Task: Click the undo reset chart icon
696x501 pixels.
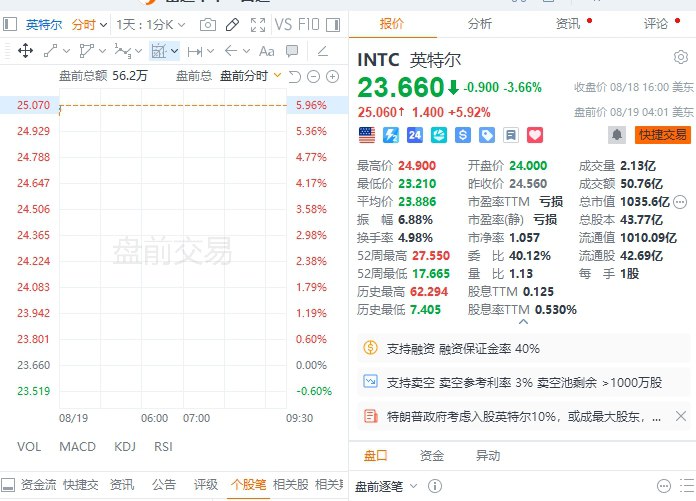Action: click(x=295, y=77)
